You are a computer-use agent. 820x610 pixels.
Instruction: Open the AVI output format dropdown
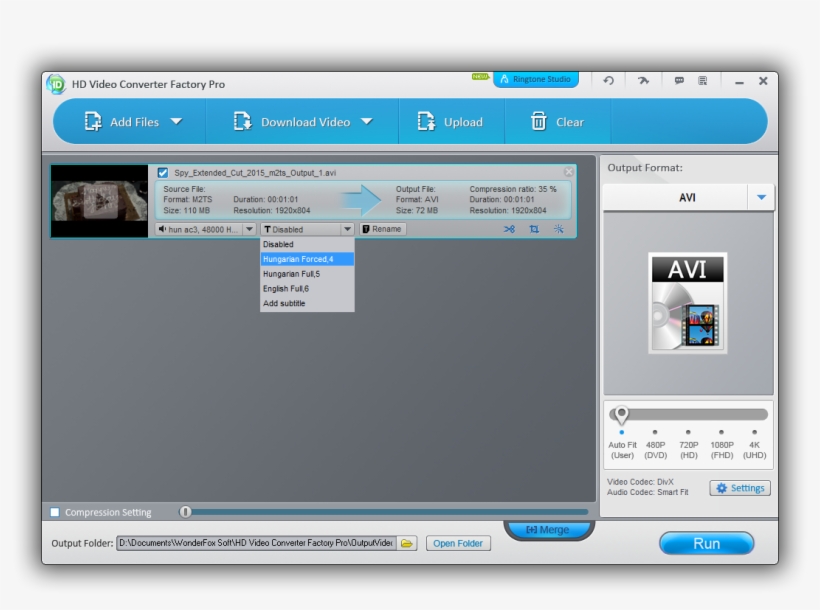click(761, 198)
